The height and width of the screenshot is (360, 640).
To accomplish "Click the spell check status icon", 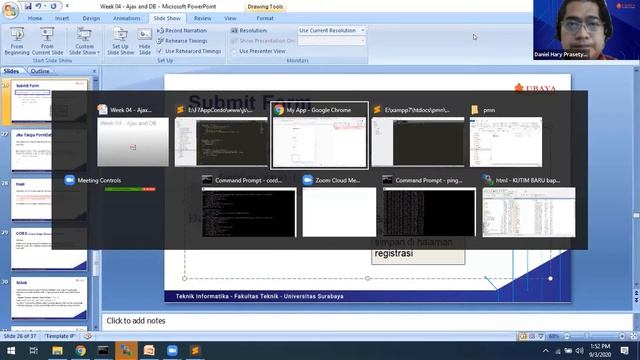I will (87, 336).
